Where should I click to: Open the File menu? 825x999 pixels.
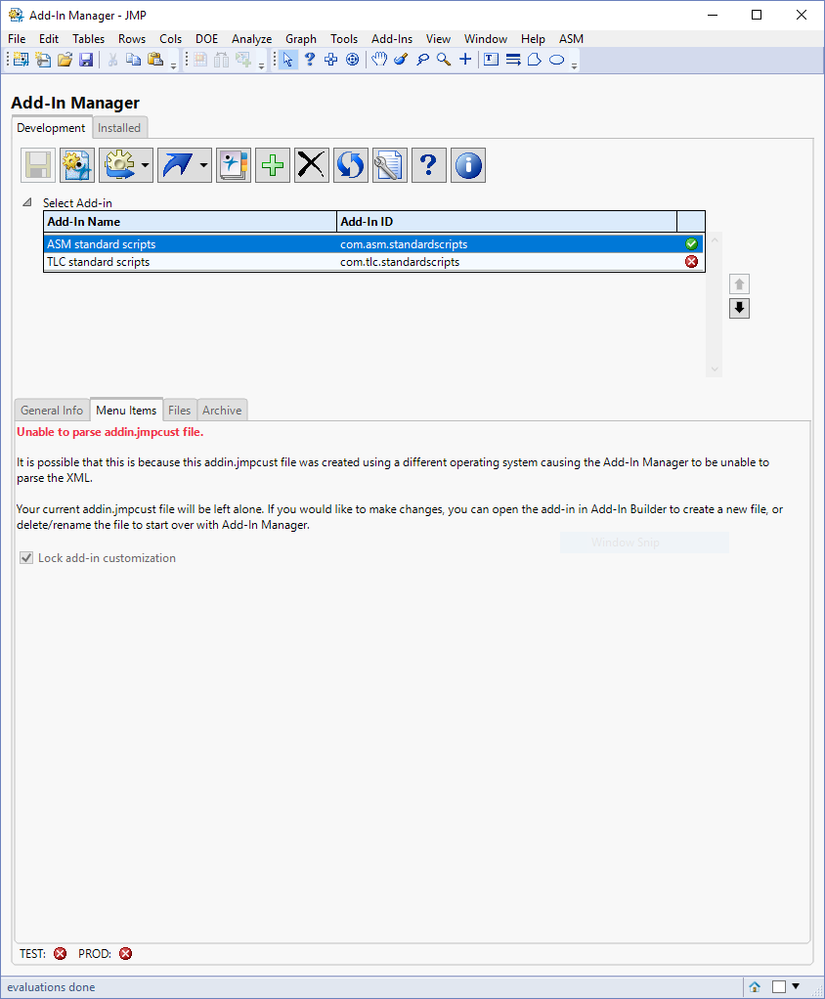click(17, 39)
